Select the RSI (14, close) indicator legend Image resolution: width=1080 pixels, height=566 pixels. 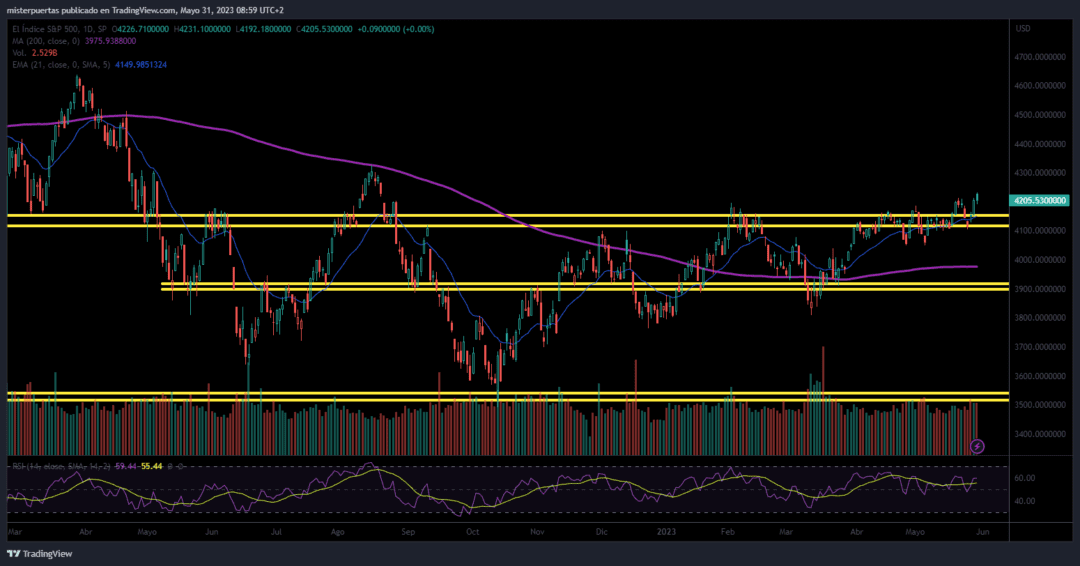(x=61, y=466)
